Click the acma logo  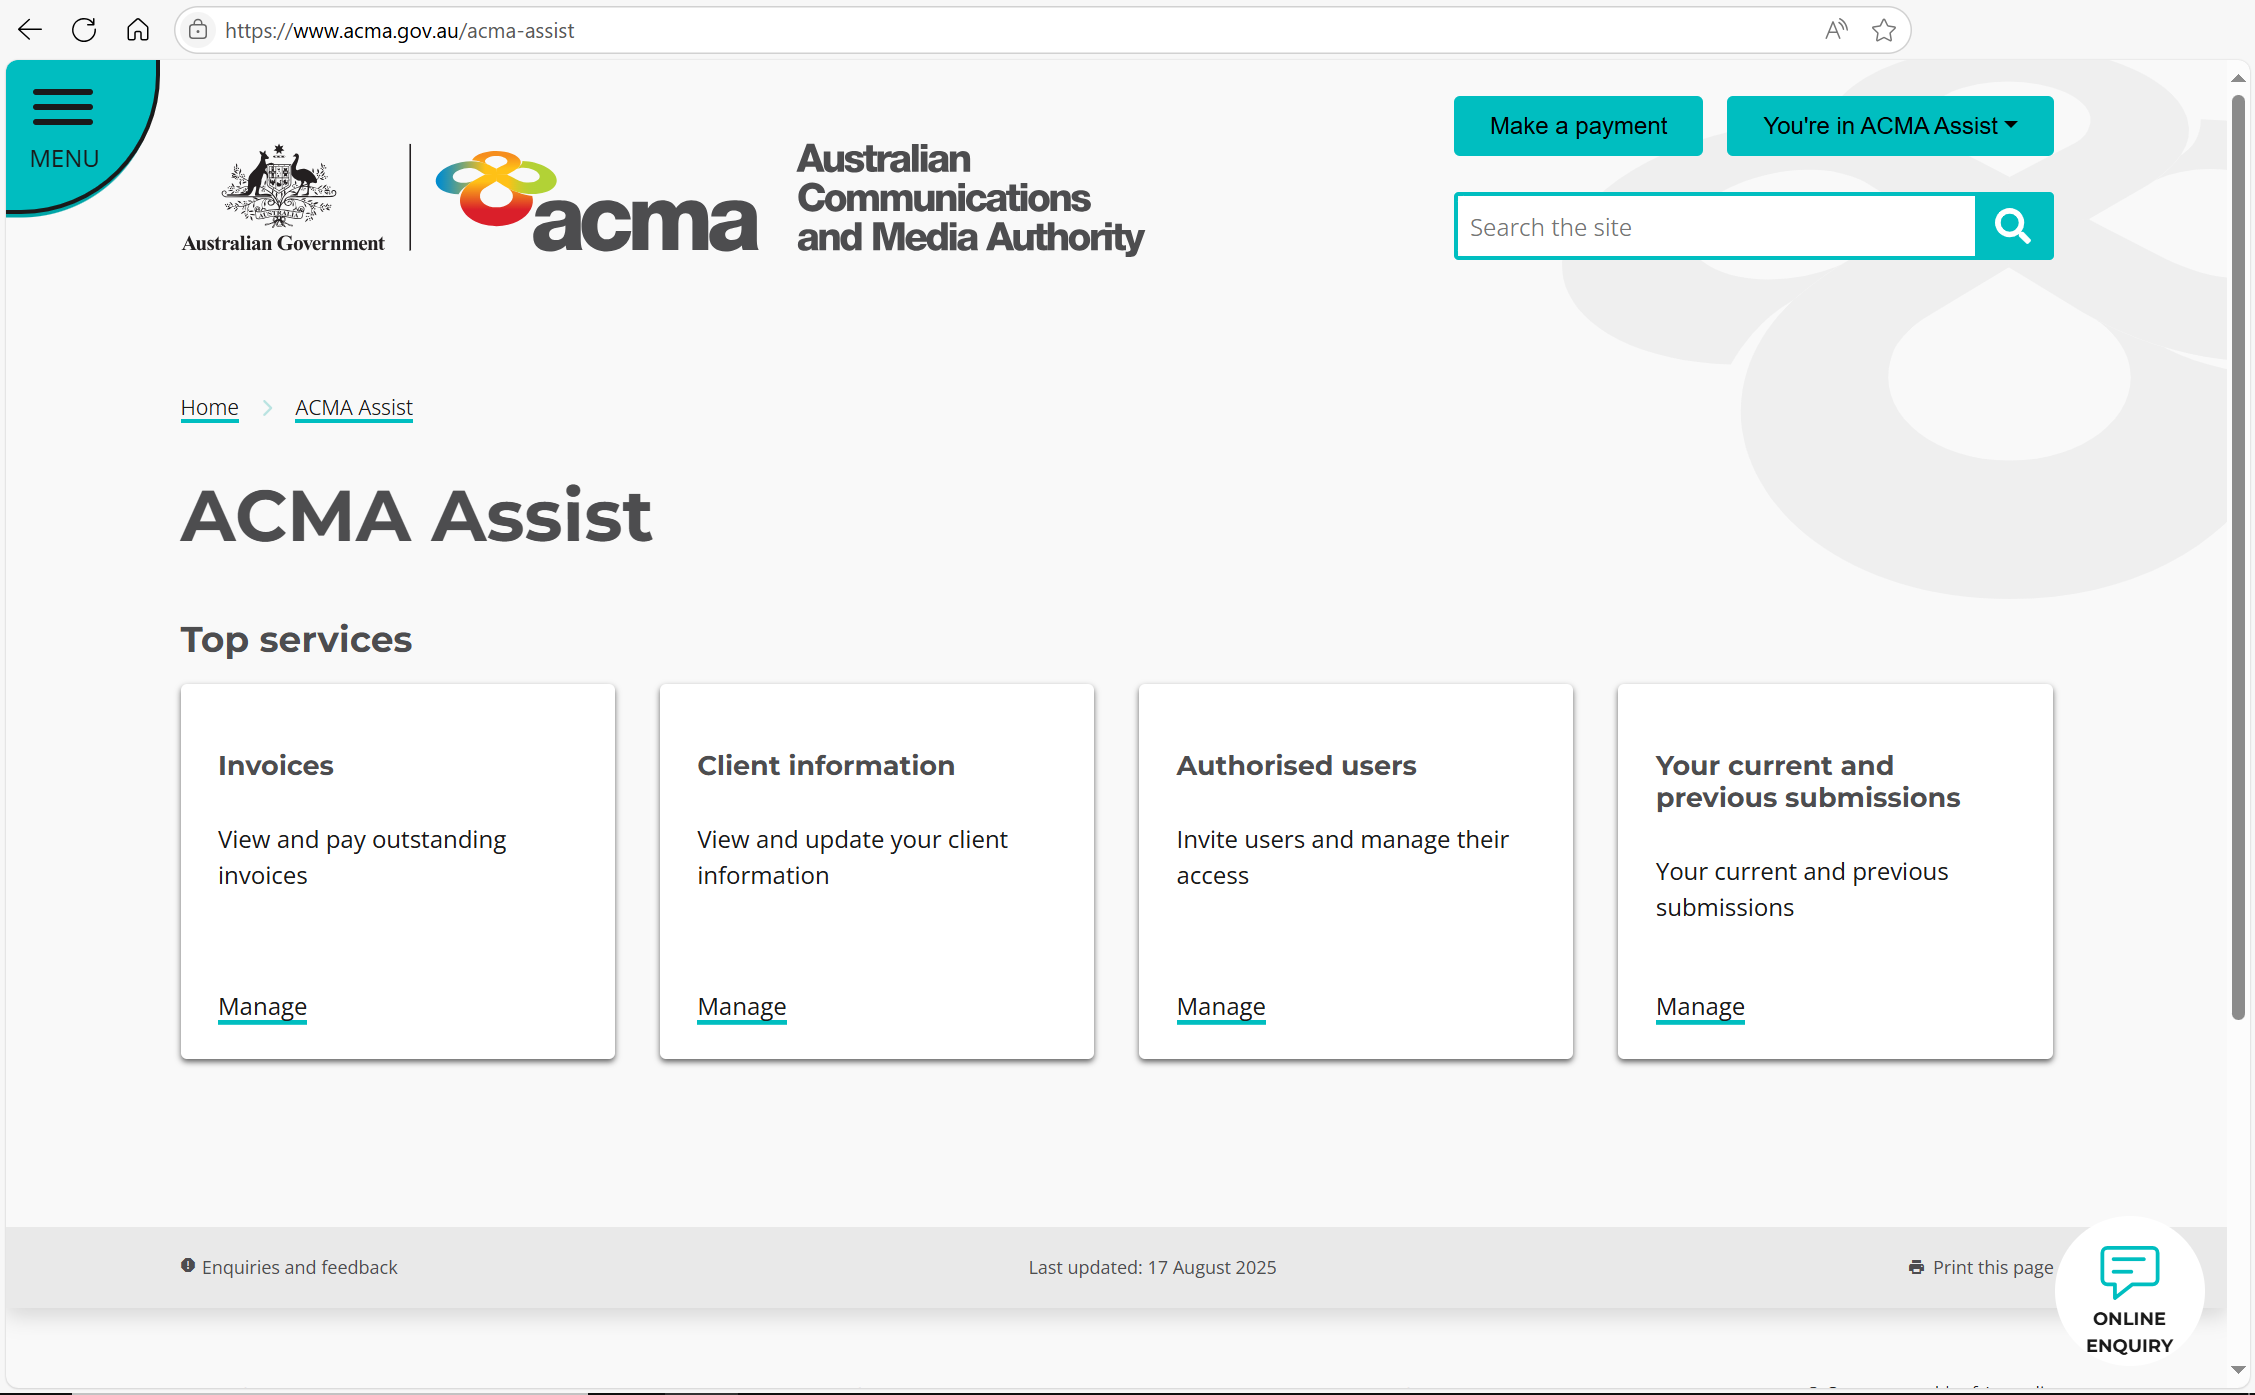pos(597,201)
